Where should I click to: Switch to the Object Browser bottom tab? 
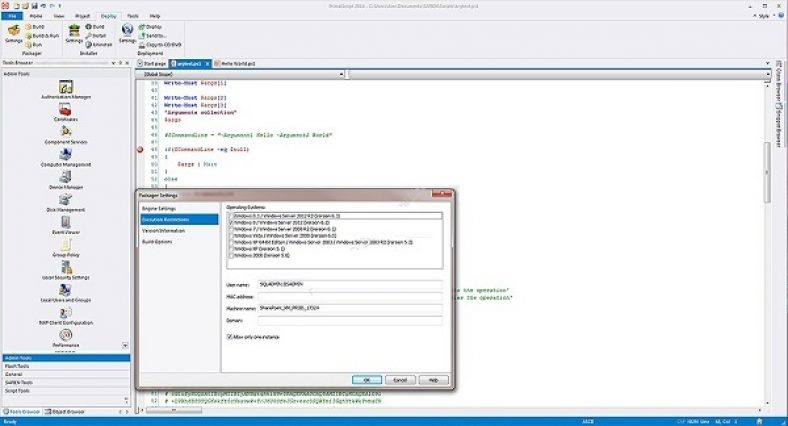[65, 411]
